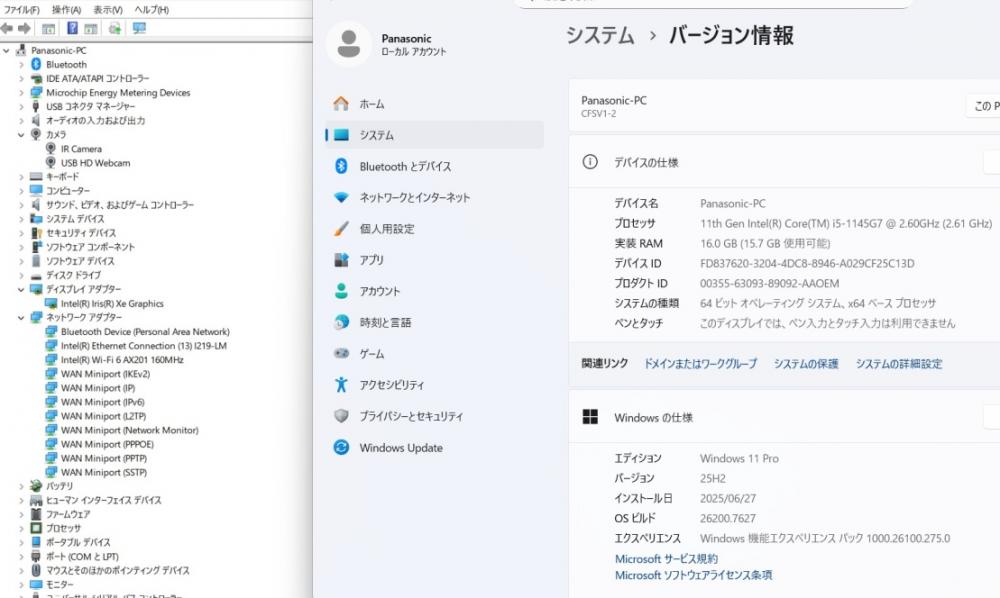Expand the キーボード category
The width and height of the screenshot is (1000, 598).
pyautogui.click(x=21, y=177)
